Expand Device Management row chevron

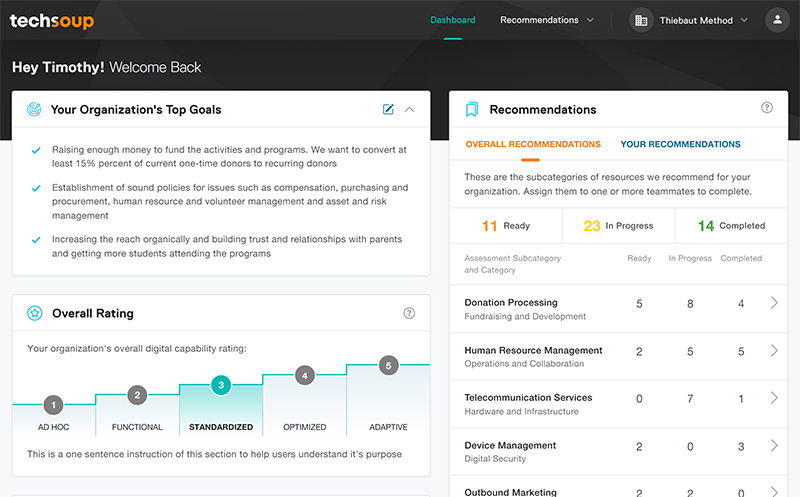click(x=774, y=445)
